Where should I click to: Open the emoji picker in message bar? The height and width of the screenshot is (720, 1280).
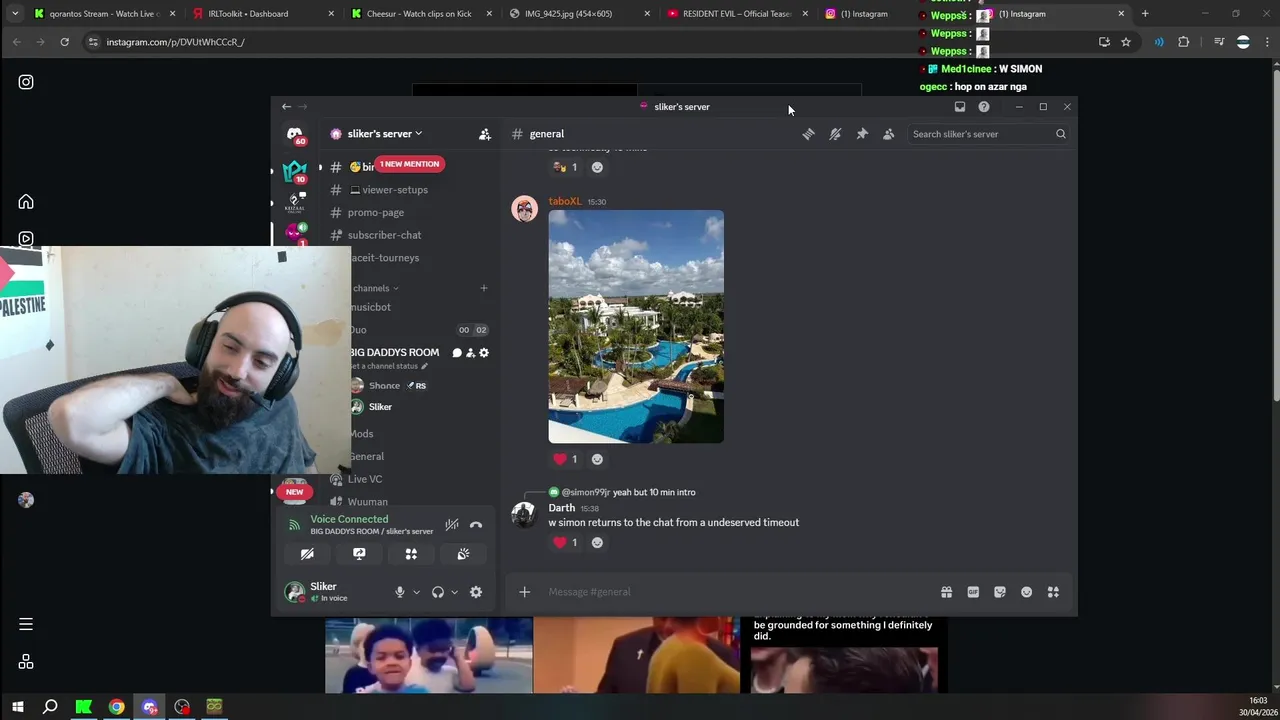click(1026, 592)
